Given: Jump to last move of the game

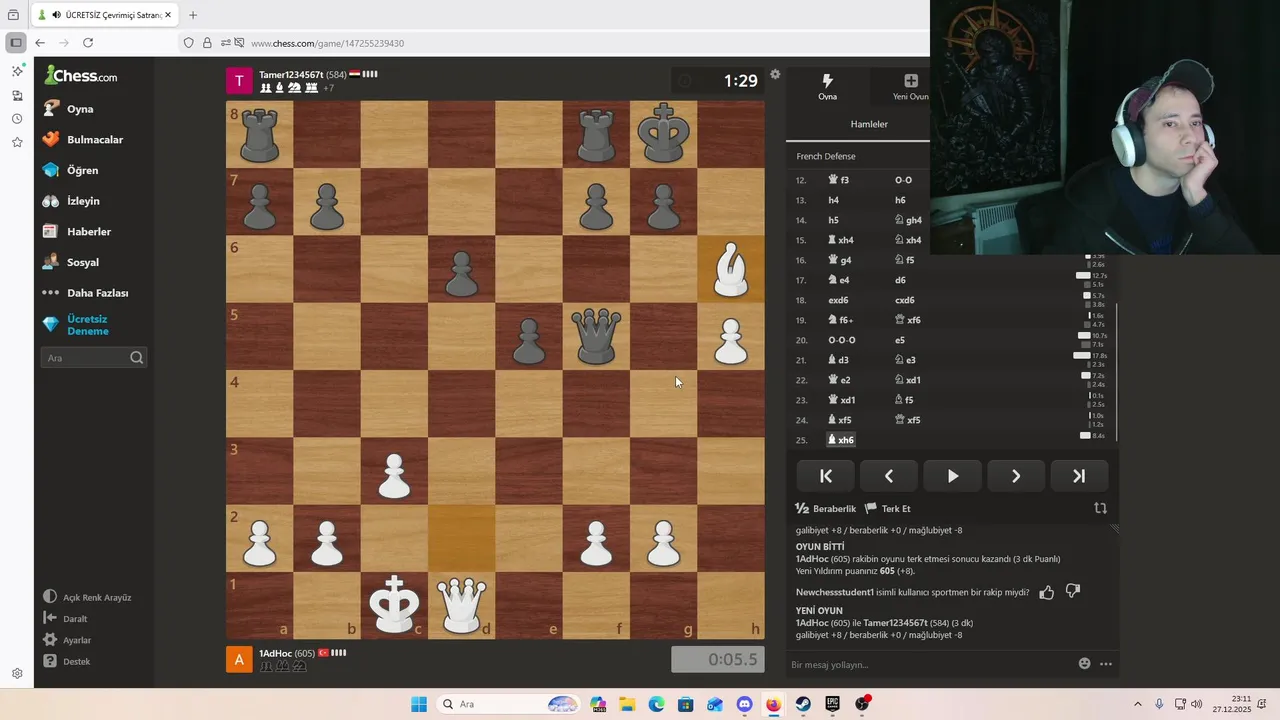Looking at the screenshot, I should click(1078, 476).
